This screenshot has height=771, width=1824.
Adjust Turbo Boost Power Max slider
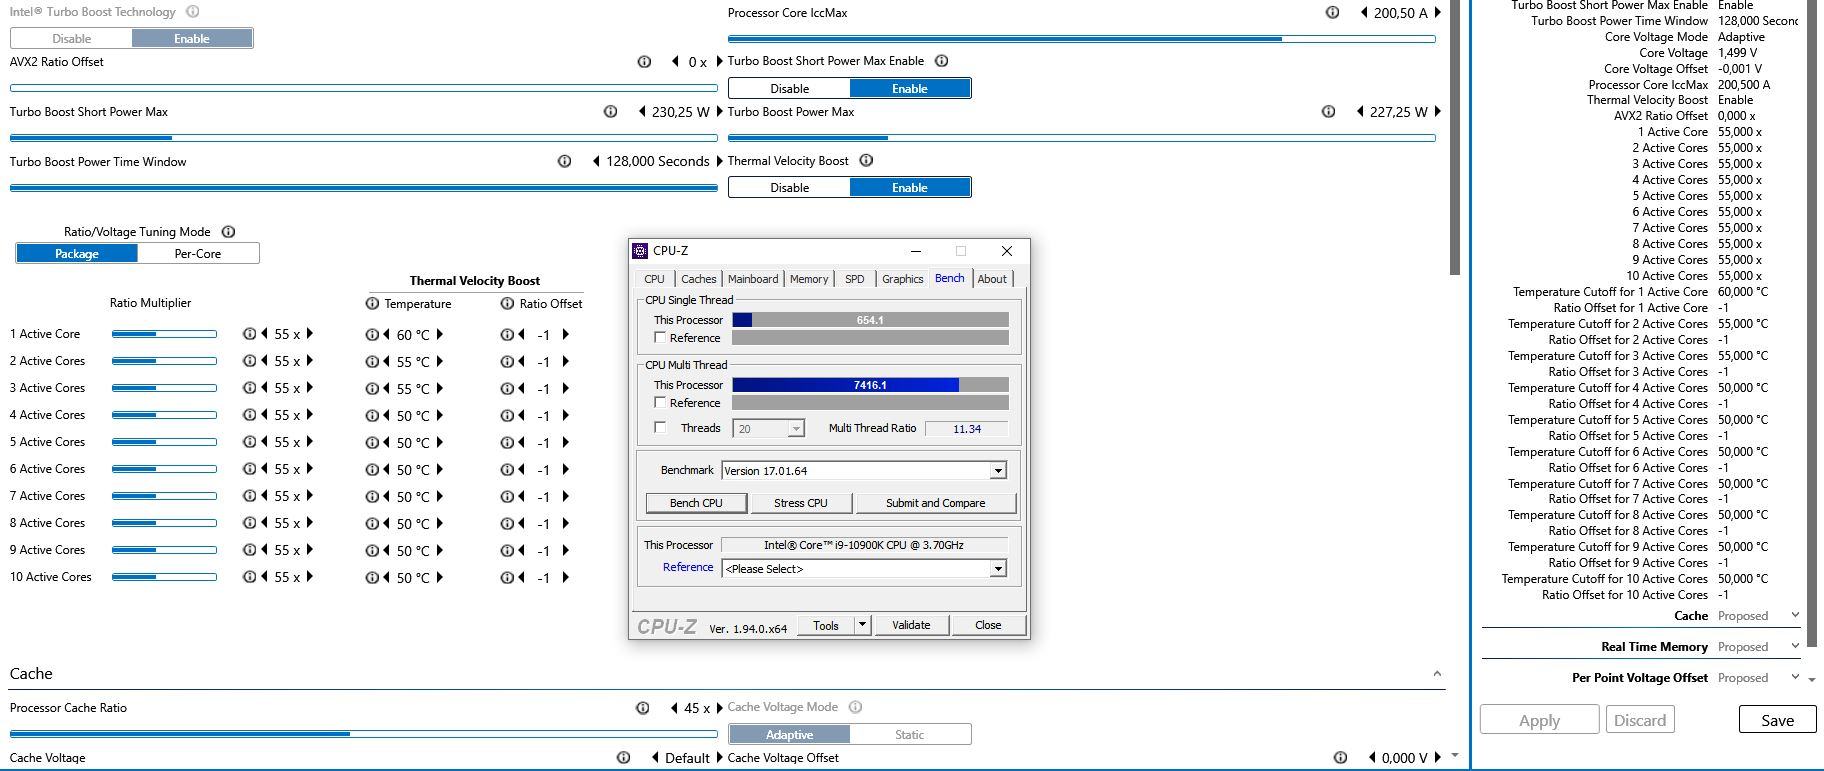(1082, 138)
